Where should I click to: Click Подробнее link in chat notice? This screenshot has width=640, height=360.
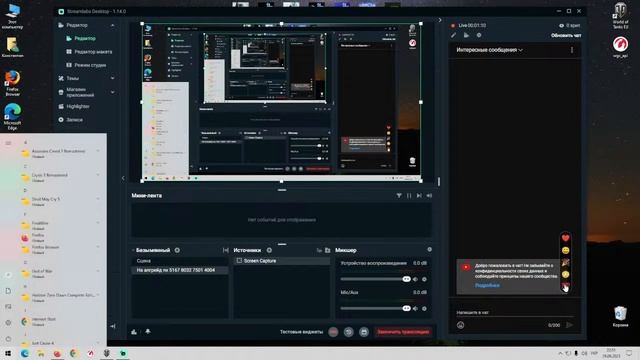click(487, 285)
